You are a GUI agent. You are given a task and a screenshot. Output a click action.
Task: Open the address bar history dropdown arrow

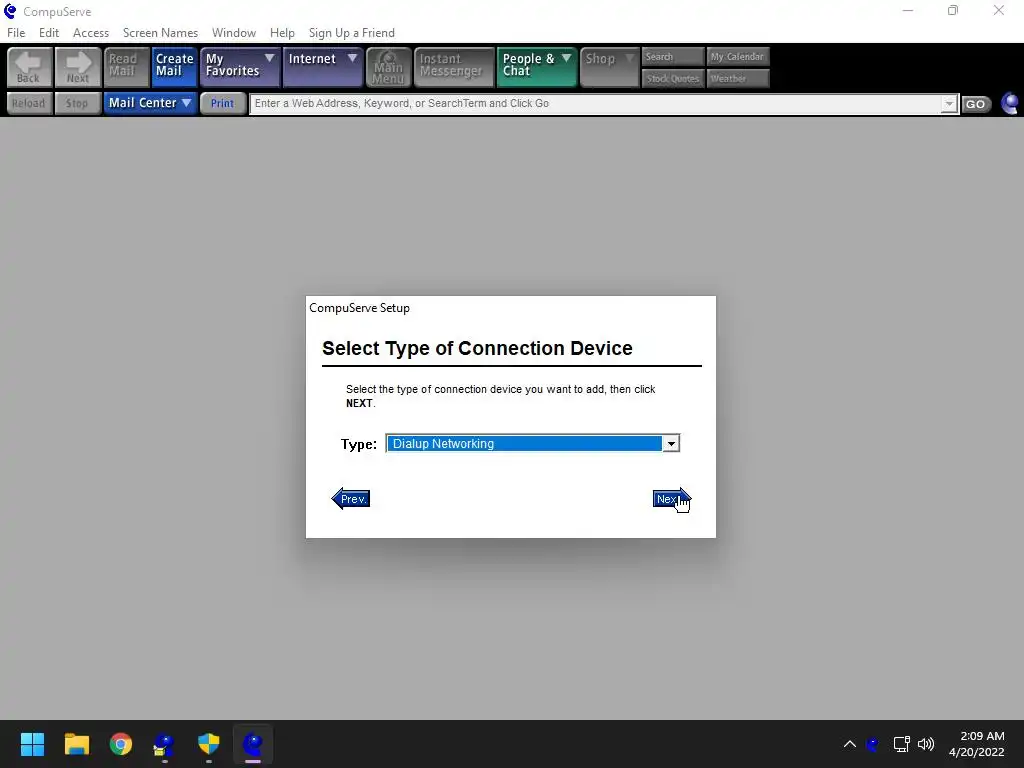coord(949,104)
